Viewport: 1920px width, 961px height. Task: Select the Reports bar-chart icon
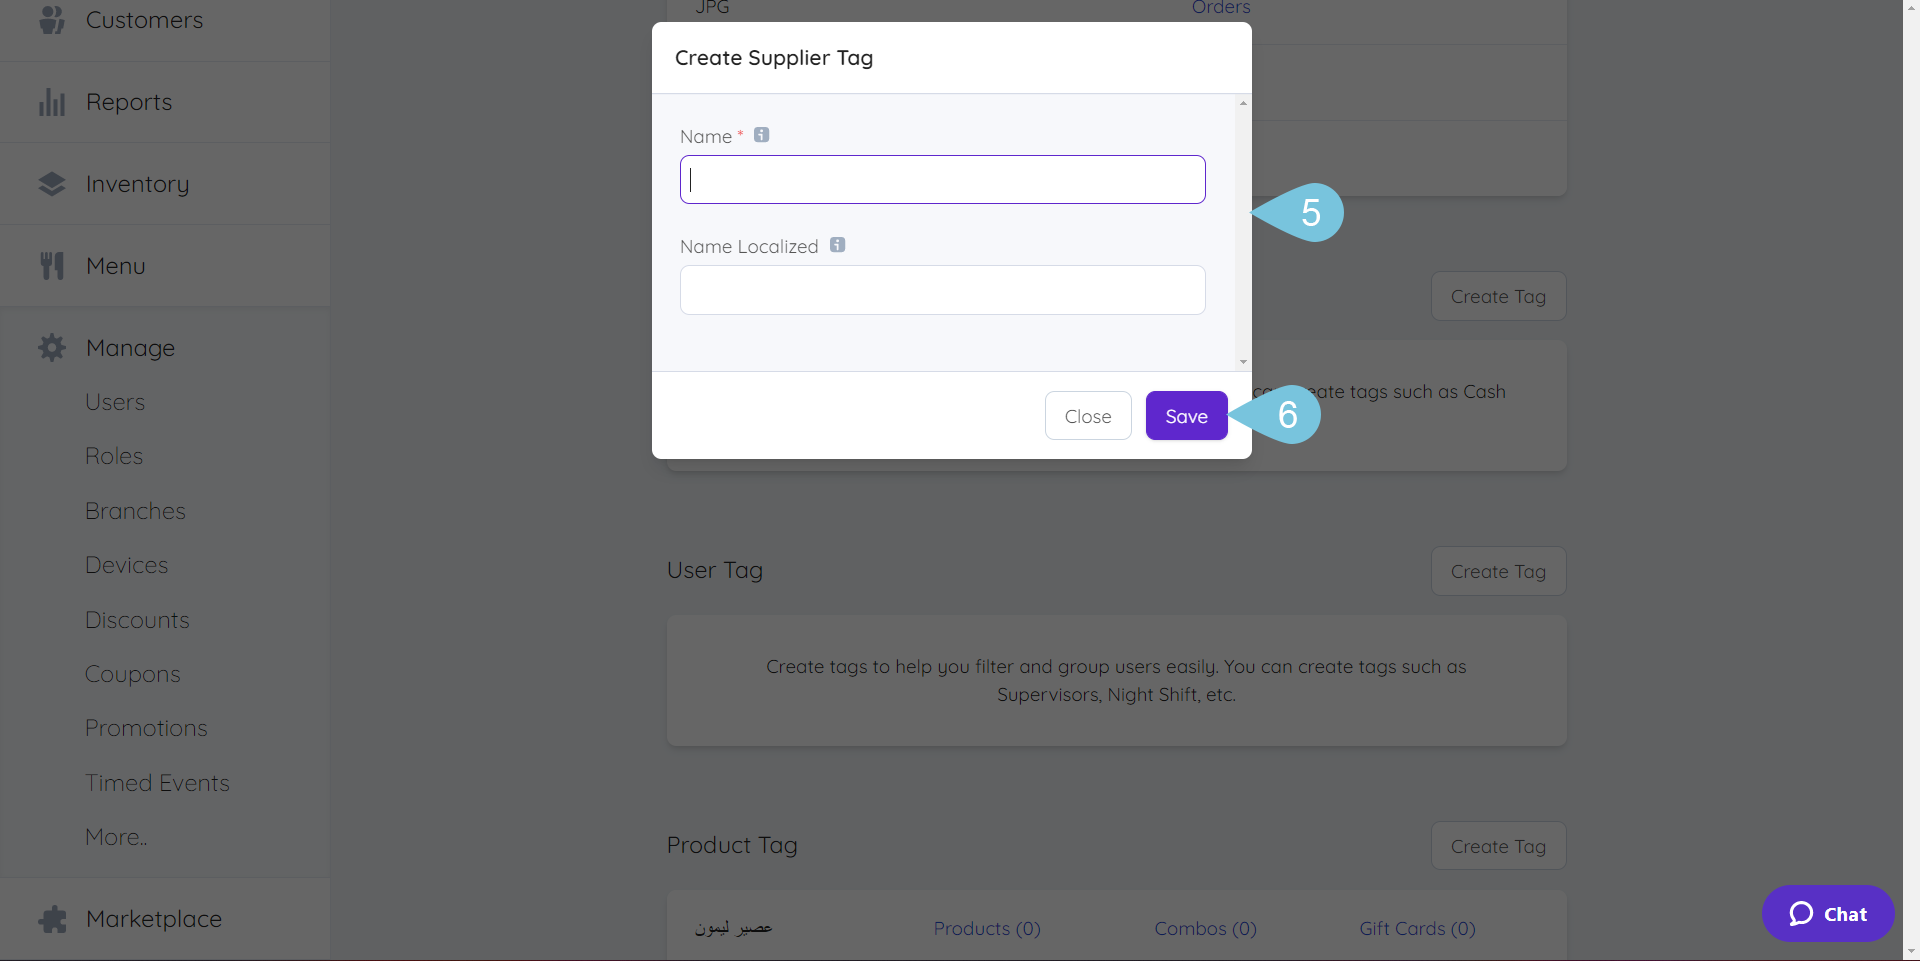pos(51,101)
